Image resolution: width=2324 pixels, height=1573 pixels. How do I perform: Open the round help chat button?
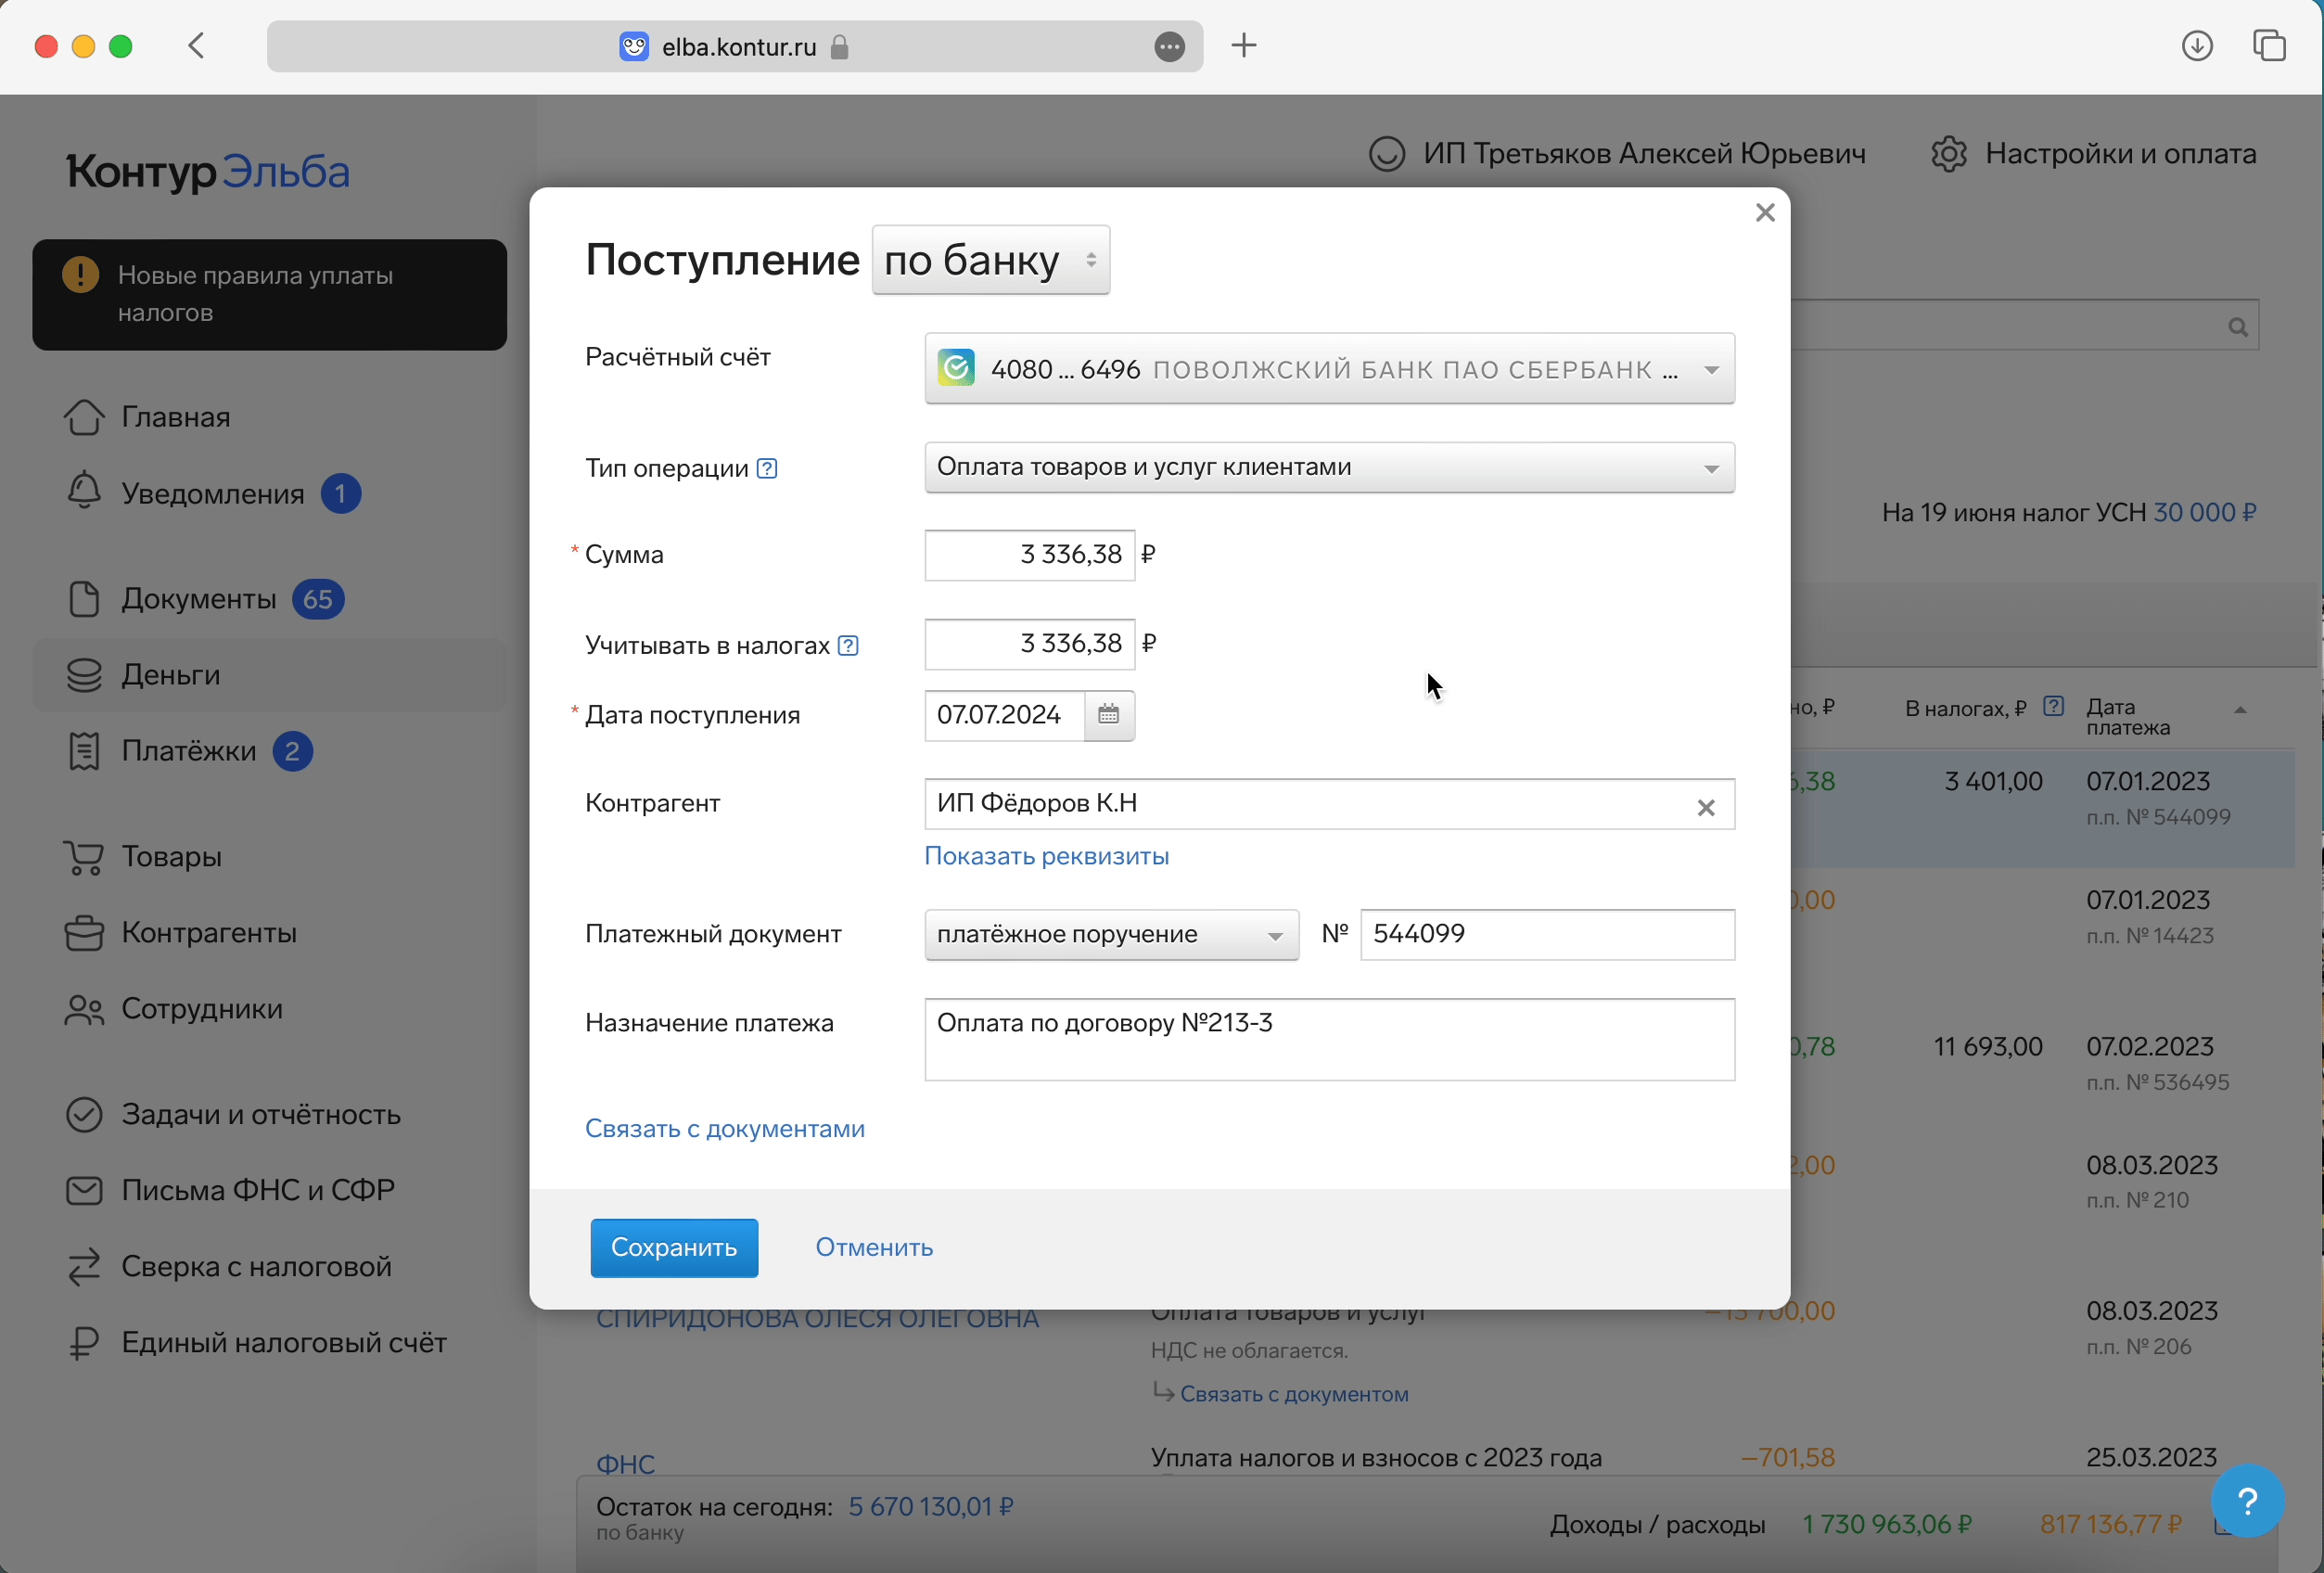click(2248, 1501)
